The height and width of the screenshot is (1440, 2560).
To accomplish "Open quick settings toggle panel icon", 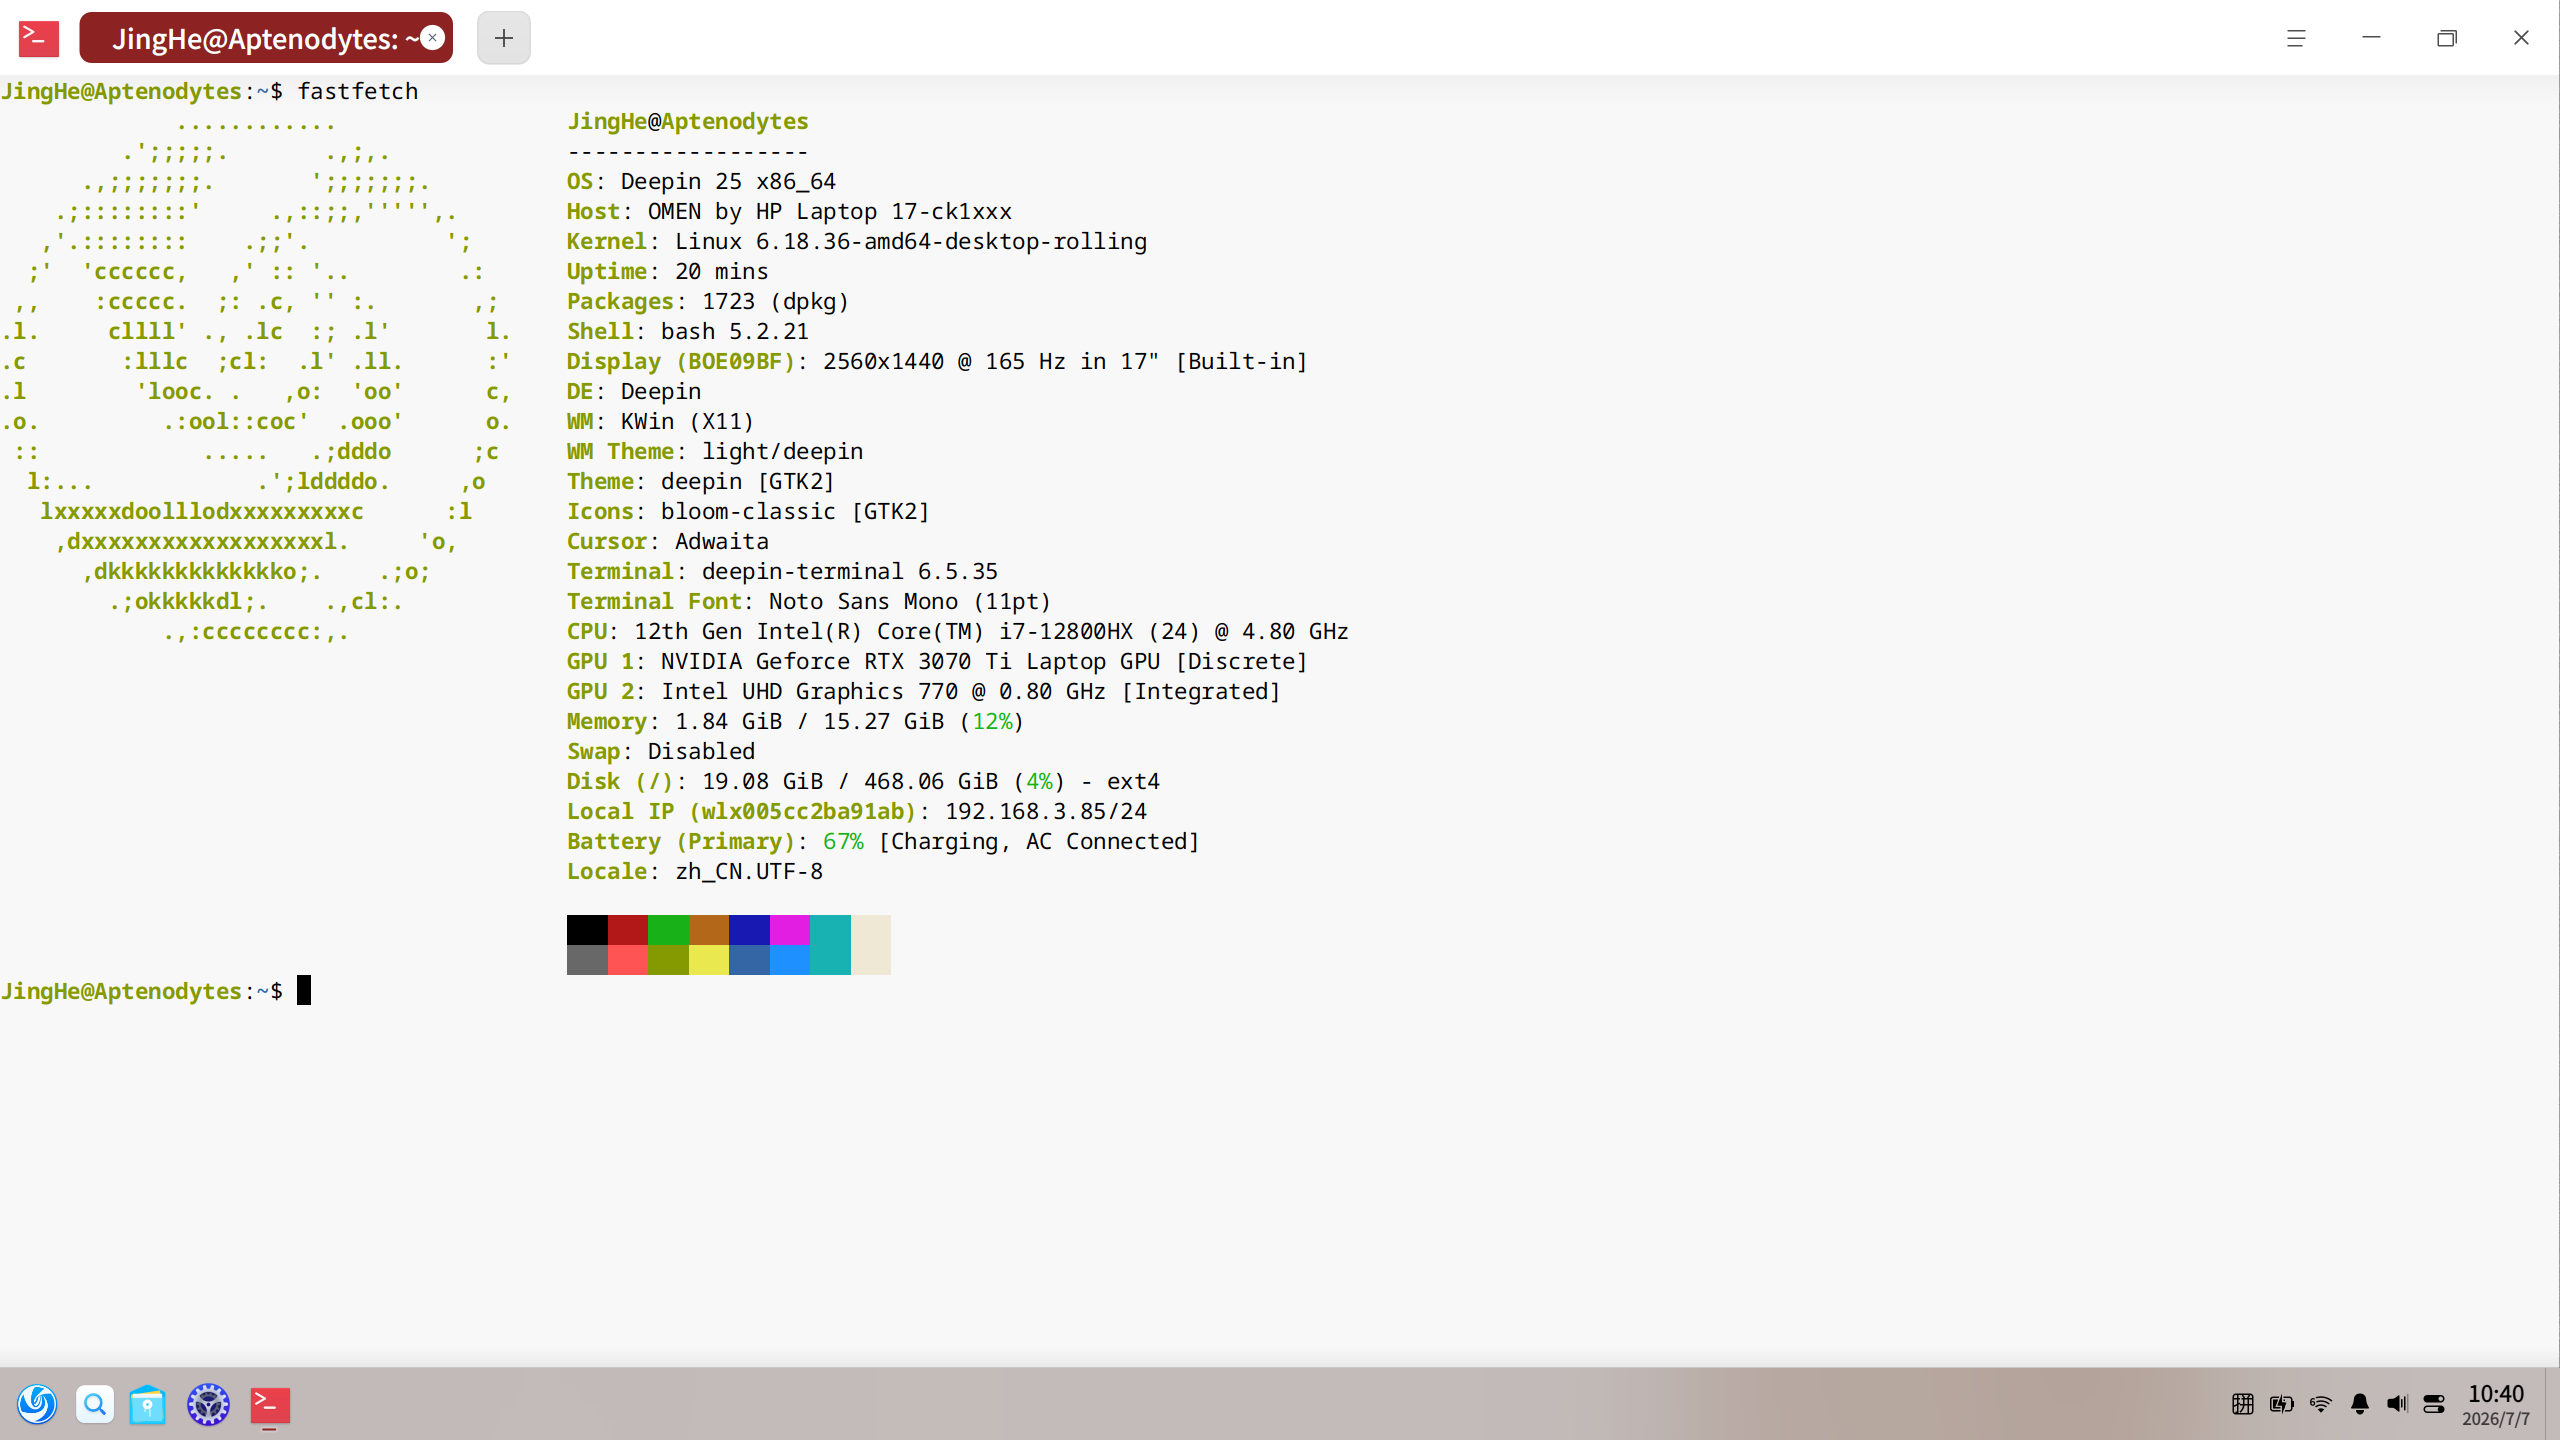I will click(x=2434, y=1404).
